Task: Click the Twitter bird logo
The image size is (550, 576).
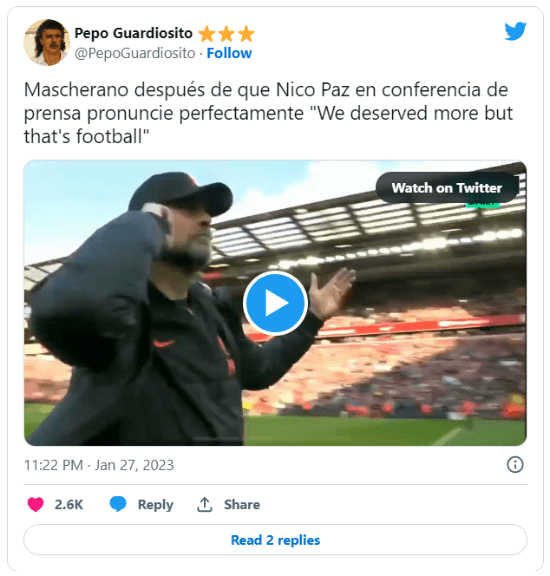Action: pos(515,31)
